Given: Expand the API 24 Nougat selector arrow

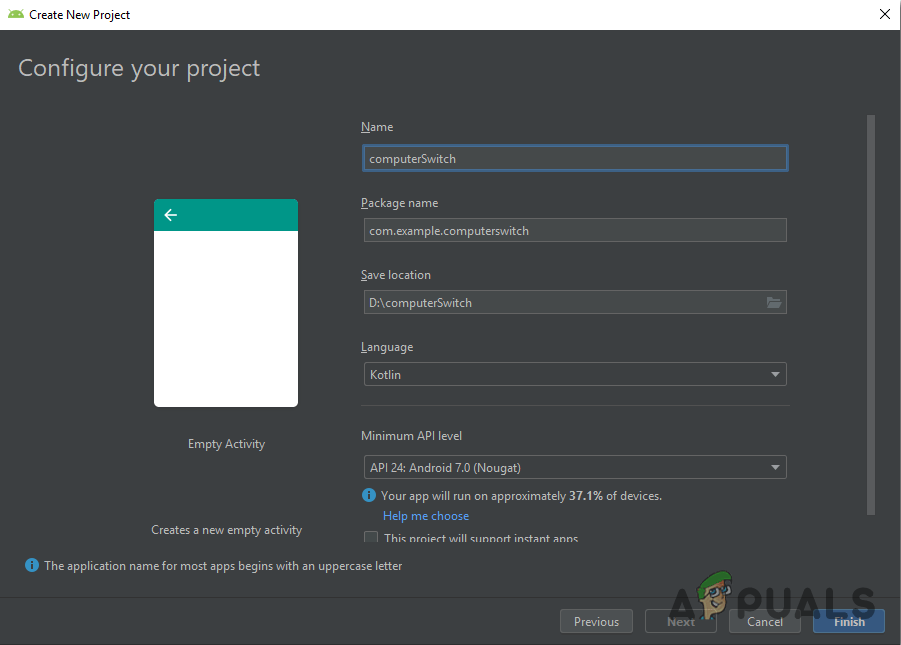Looking at the screenshot, I should [774, 467].
